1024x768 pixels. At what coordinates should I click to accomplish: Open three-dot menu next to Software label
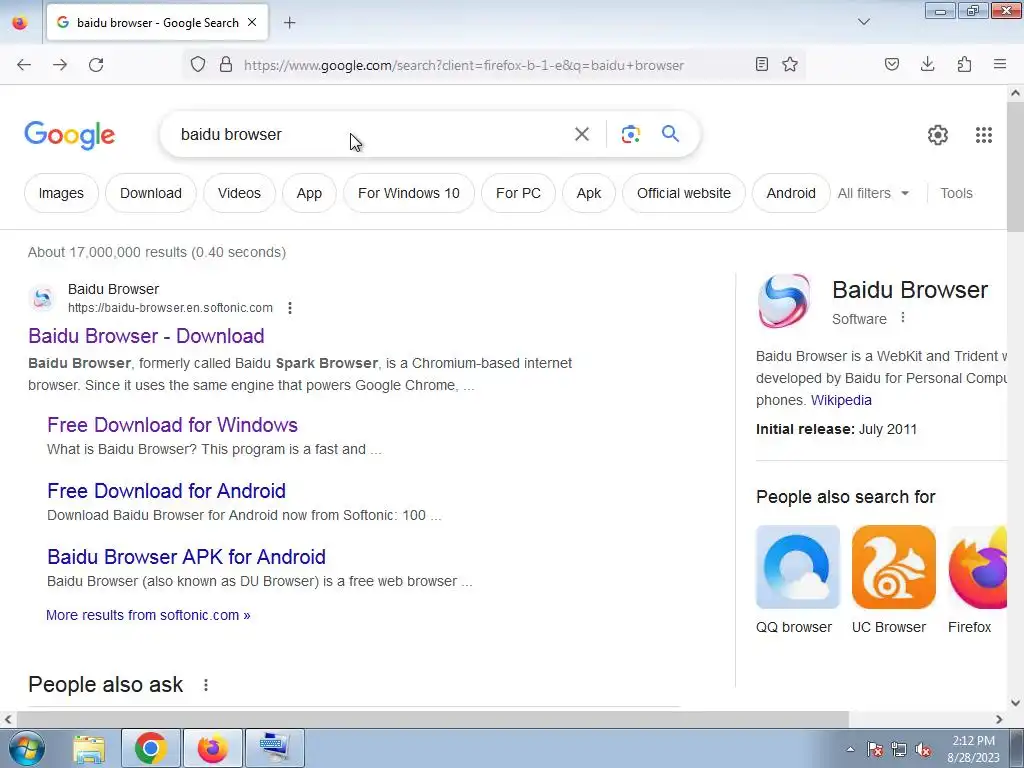tap(903, 318)
